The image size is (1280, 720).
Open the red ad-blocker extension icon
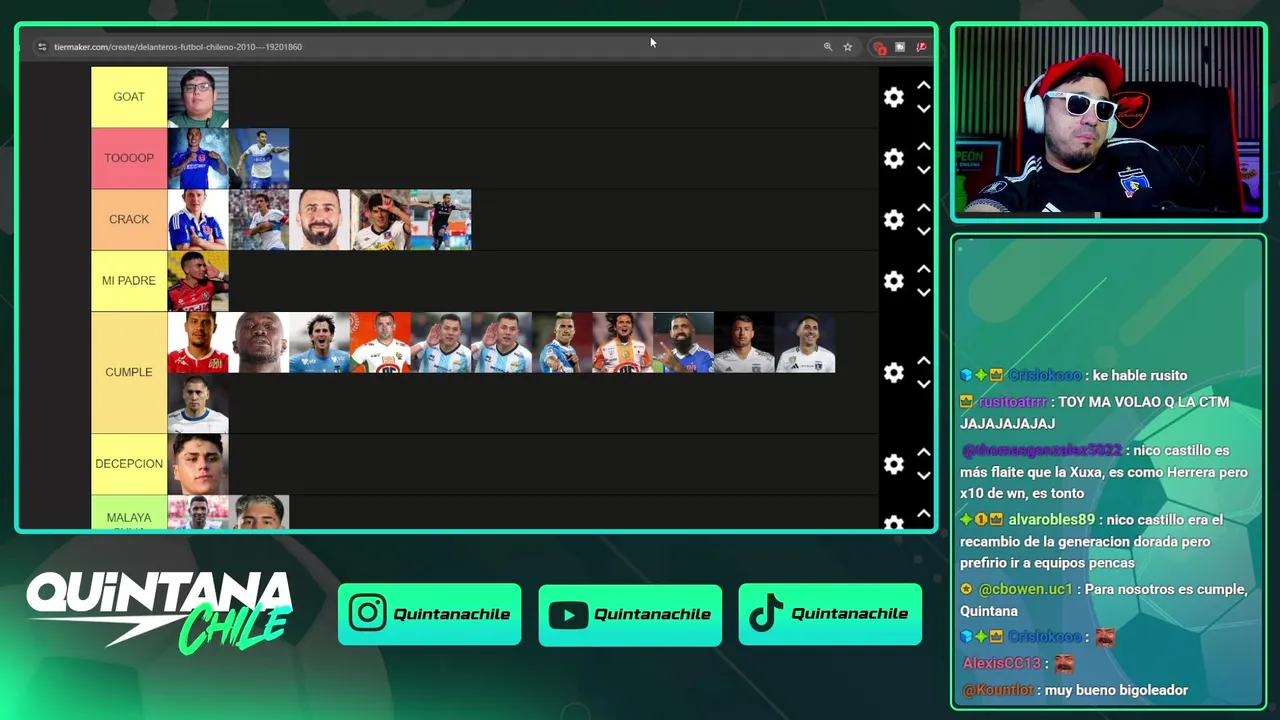coord(879,47)
